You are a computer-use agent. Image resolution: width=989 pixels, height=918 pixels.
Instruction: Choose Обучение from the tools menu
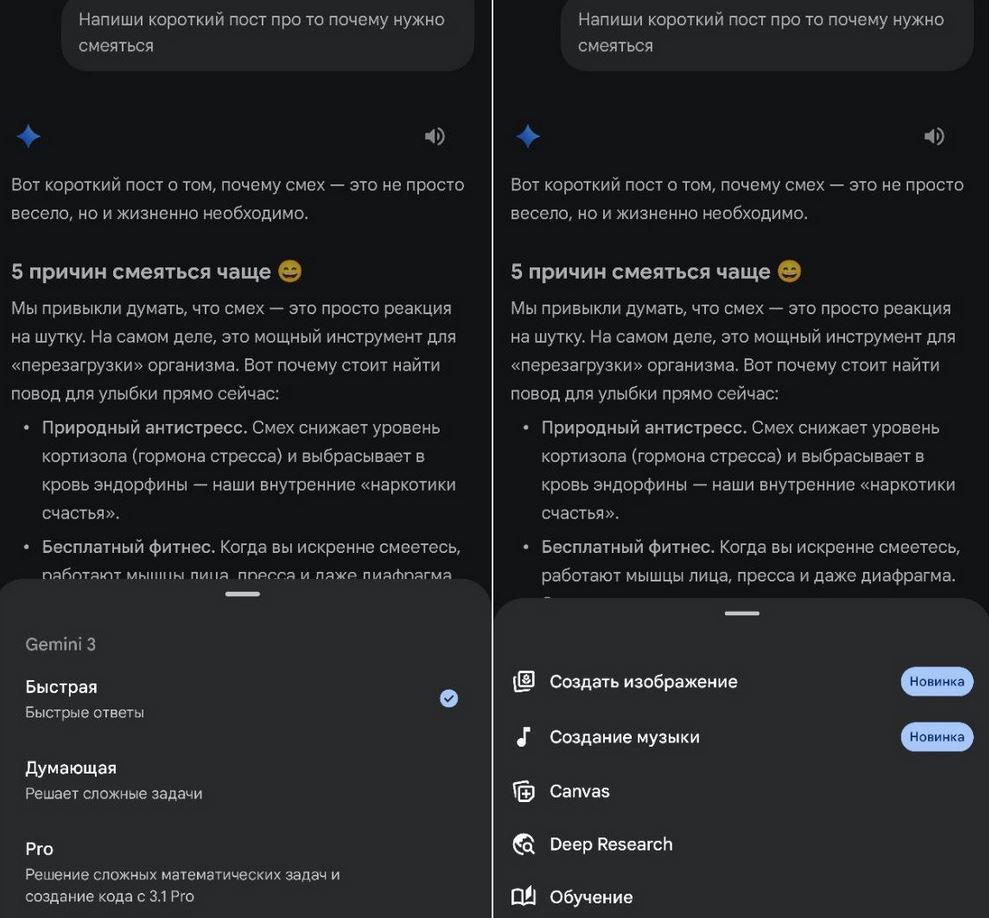(x=591, y=896)
